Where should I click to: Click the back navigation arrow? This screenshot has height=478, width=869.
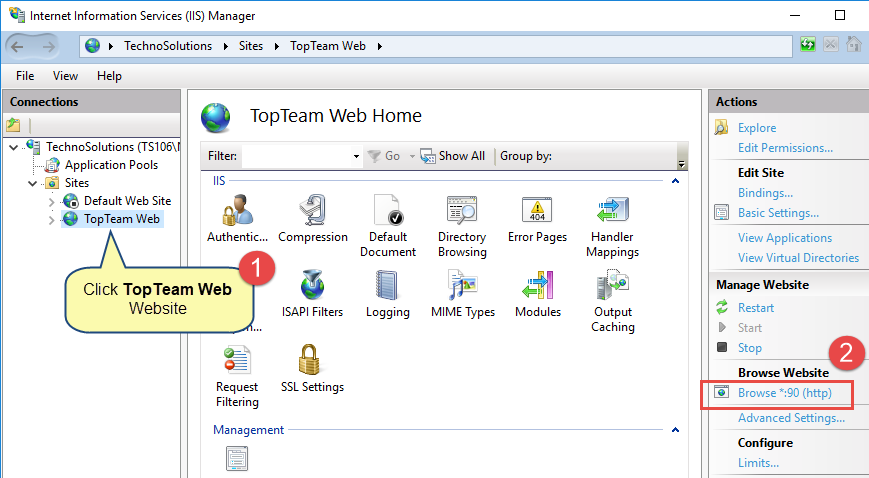tap(17, 47)
